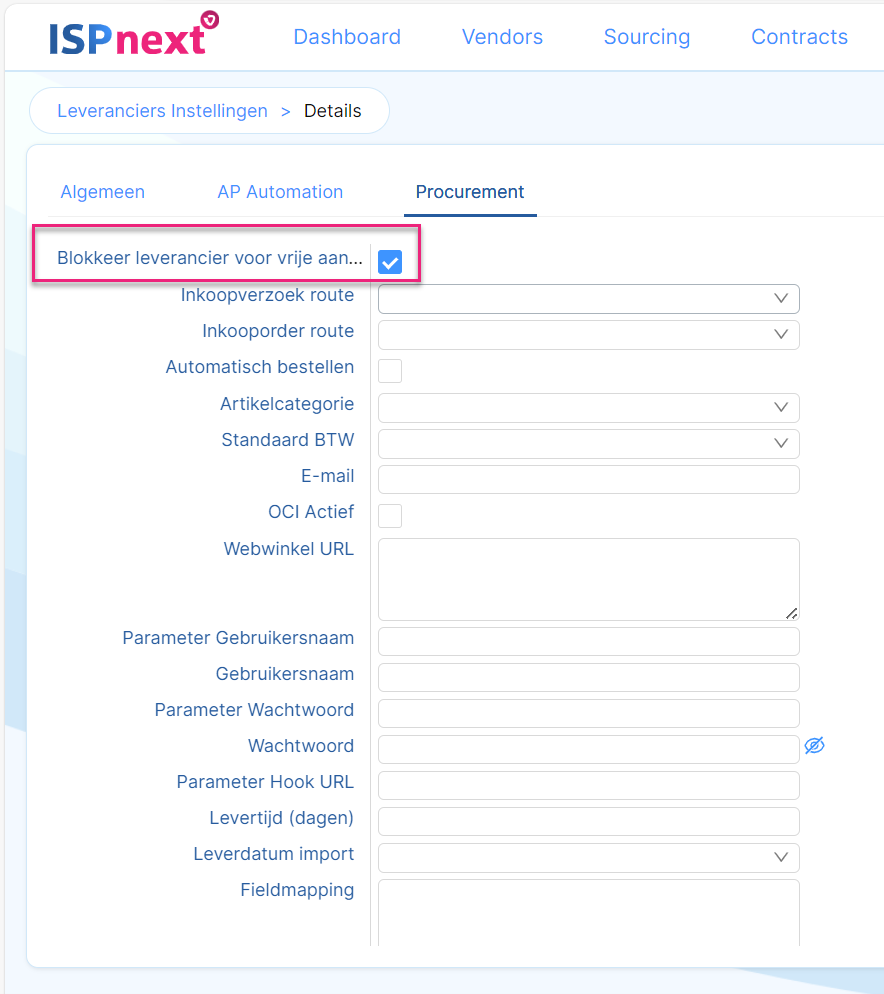
Task: Click the Automatisch bestellen label
Action: [x=260, y=367]
